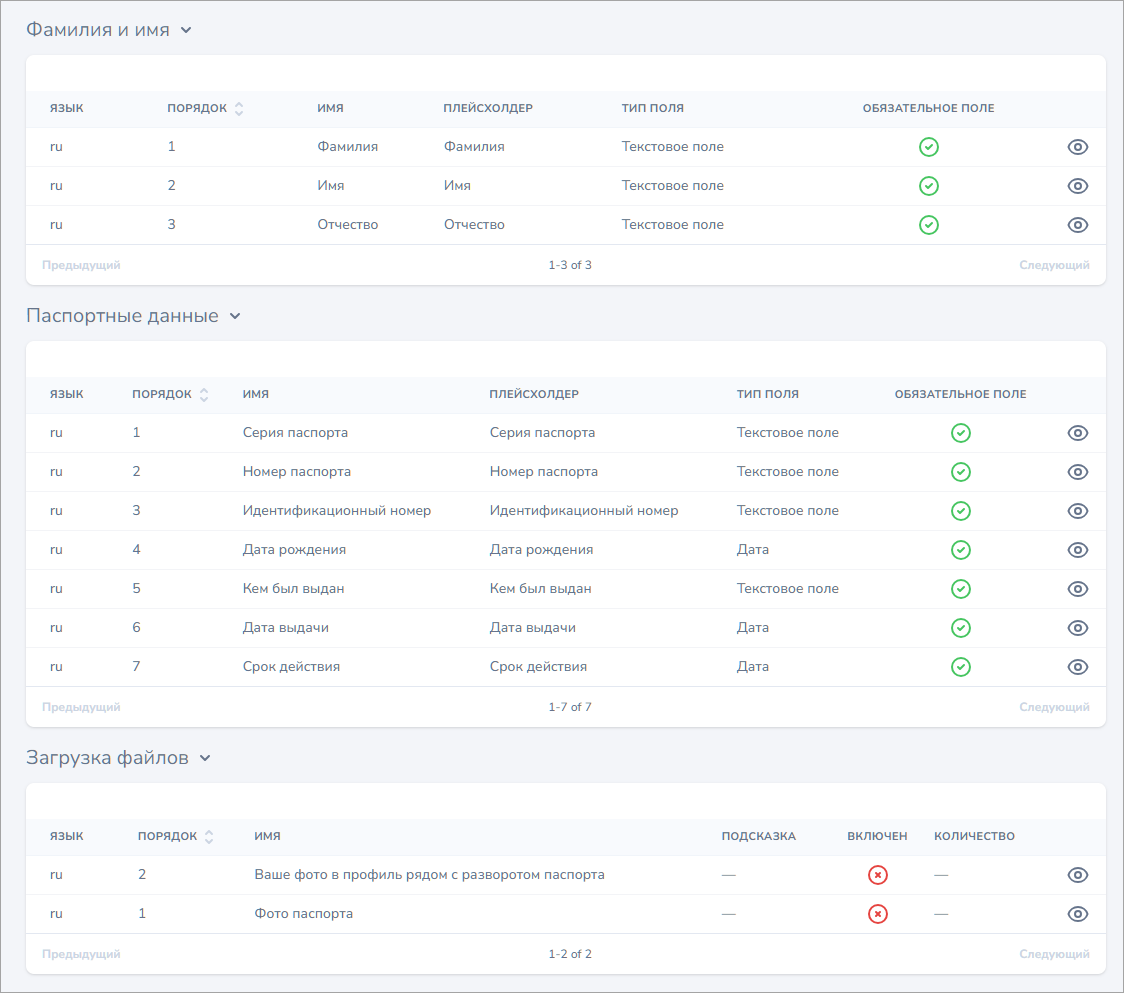Open Срок действия row eye icon
Screen dimensions: 1124x993
coord(1077,667)
